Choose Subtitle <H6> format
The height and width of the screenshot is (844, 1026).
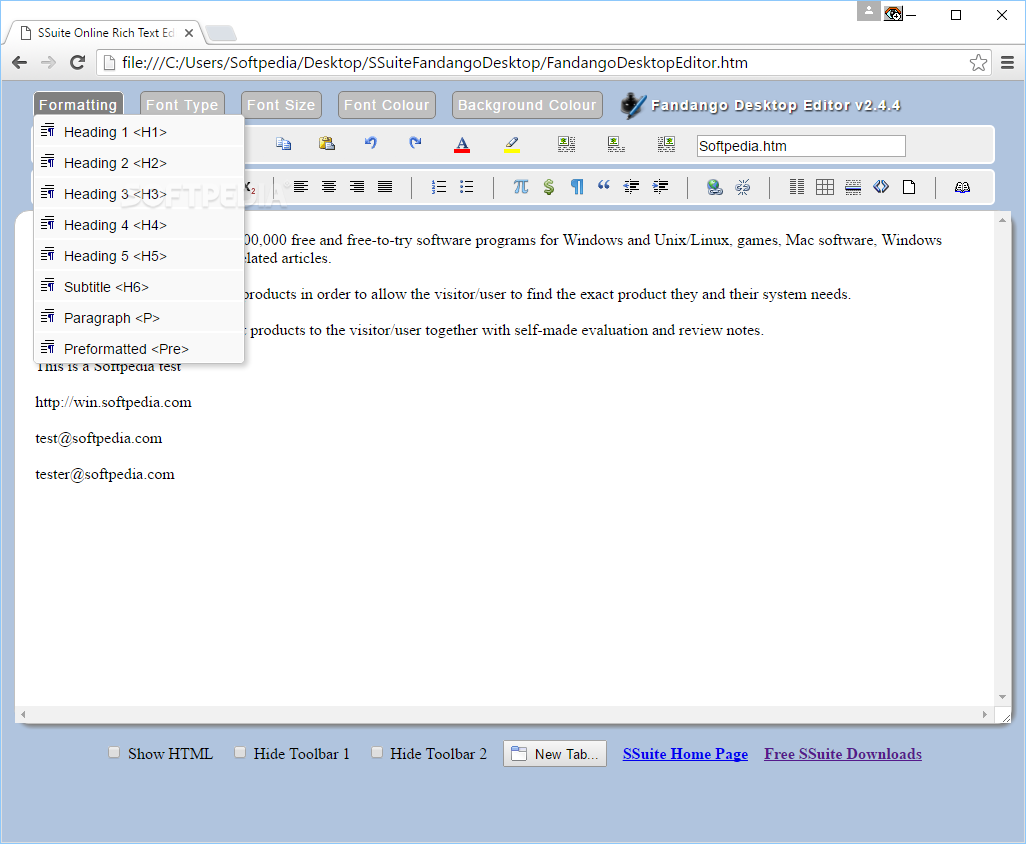(139, 287)
